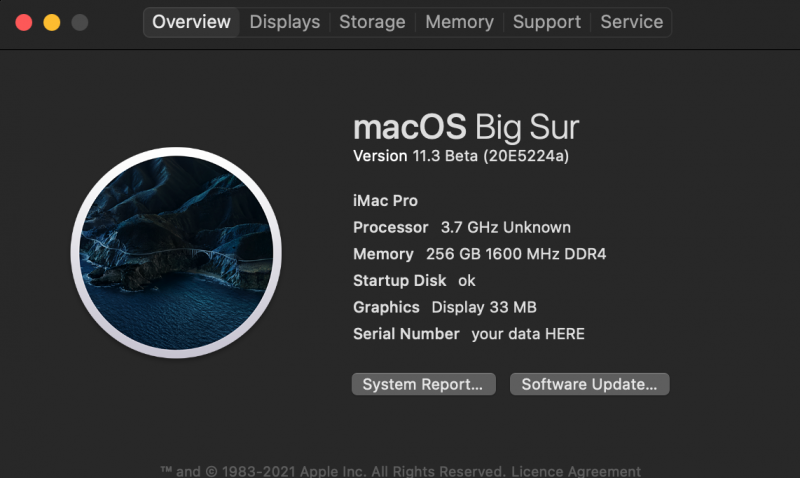Switch to the Overview tab
800x478 pixels.
tap(191, 22)
